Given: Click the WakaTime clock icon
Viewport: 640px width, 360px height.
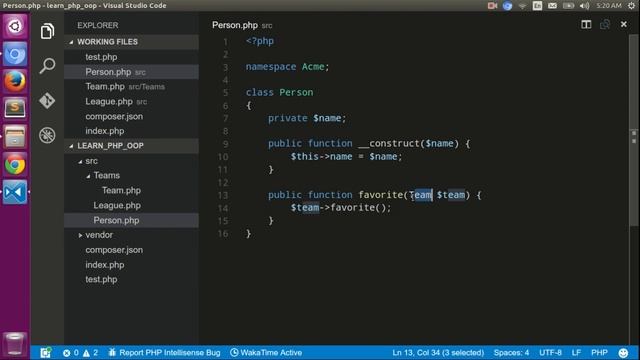Looking at the screenshot, I should click(234, 352).
